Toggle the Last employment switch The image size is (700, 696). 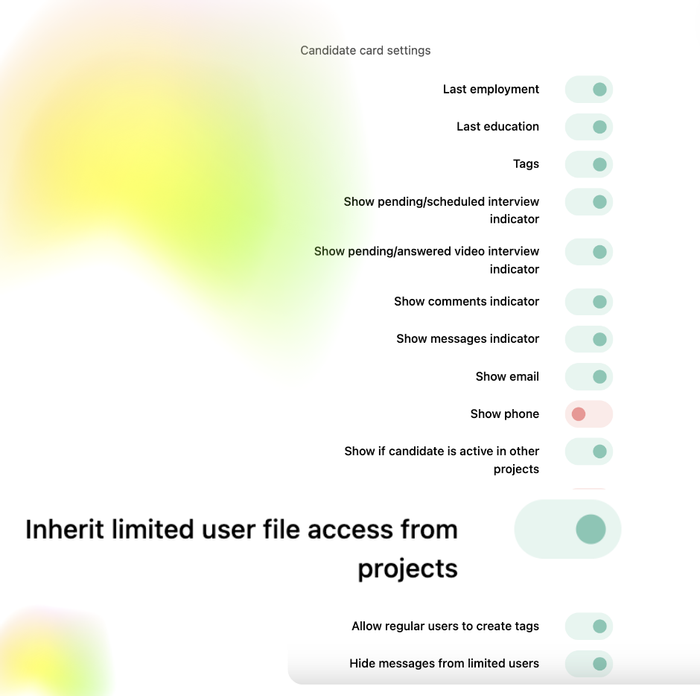588,90
